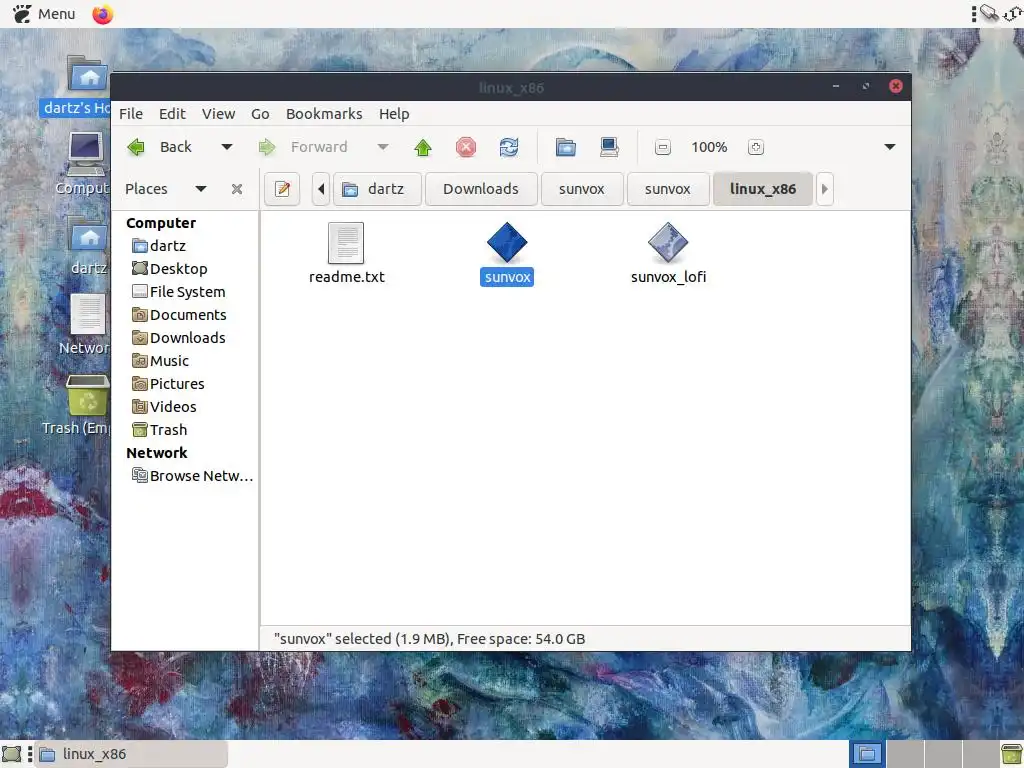Open the Go menu
This screenshot has height=768, width=1024.
[x=260, y=114]
